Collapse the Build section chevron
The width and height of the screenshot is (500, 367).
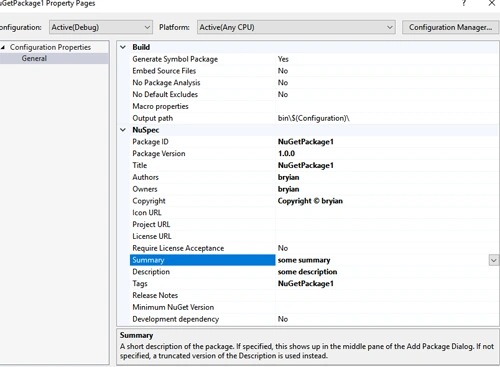(x=123, y=47)
